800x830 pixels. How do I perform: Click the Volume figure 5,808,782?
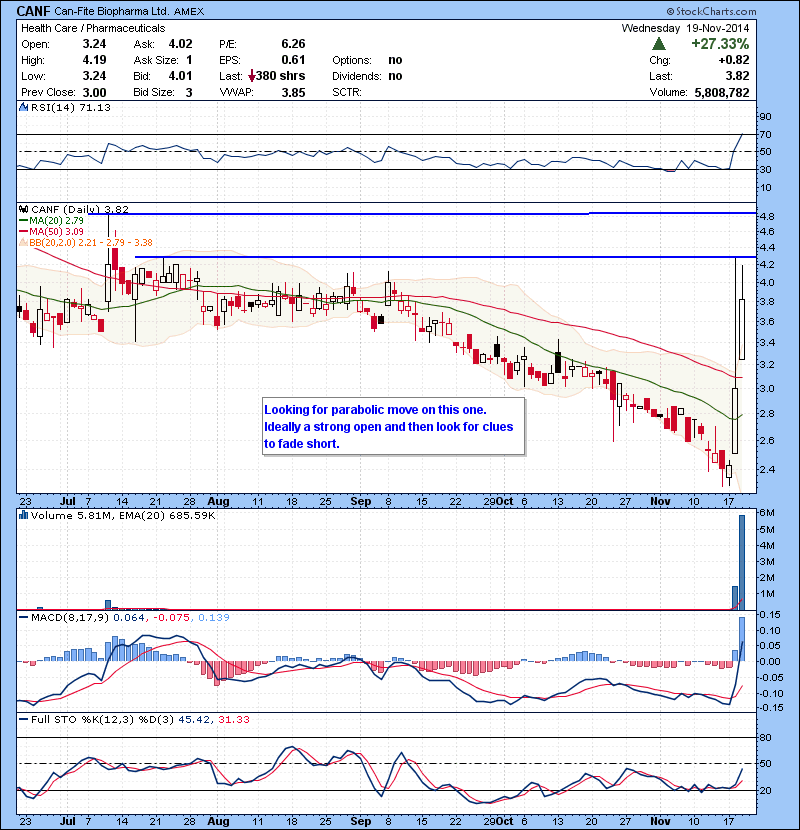coord(722,92)
